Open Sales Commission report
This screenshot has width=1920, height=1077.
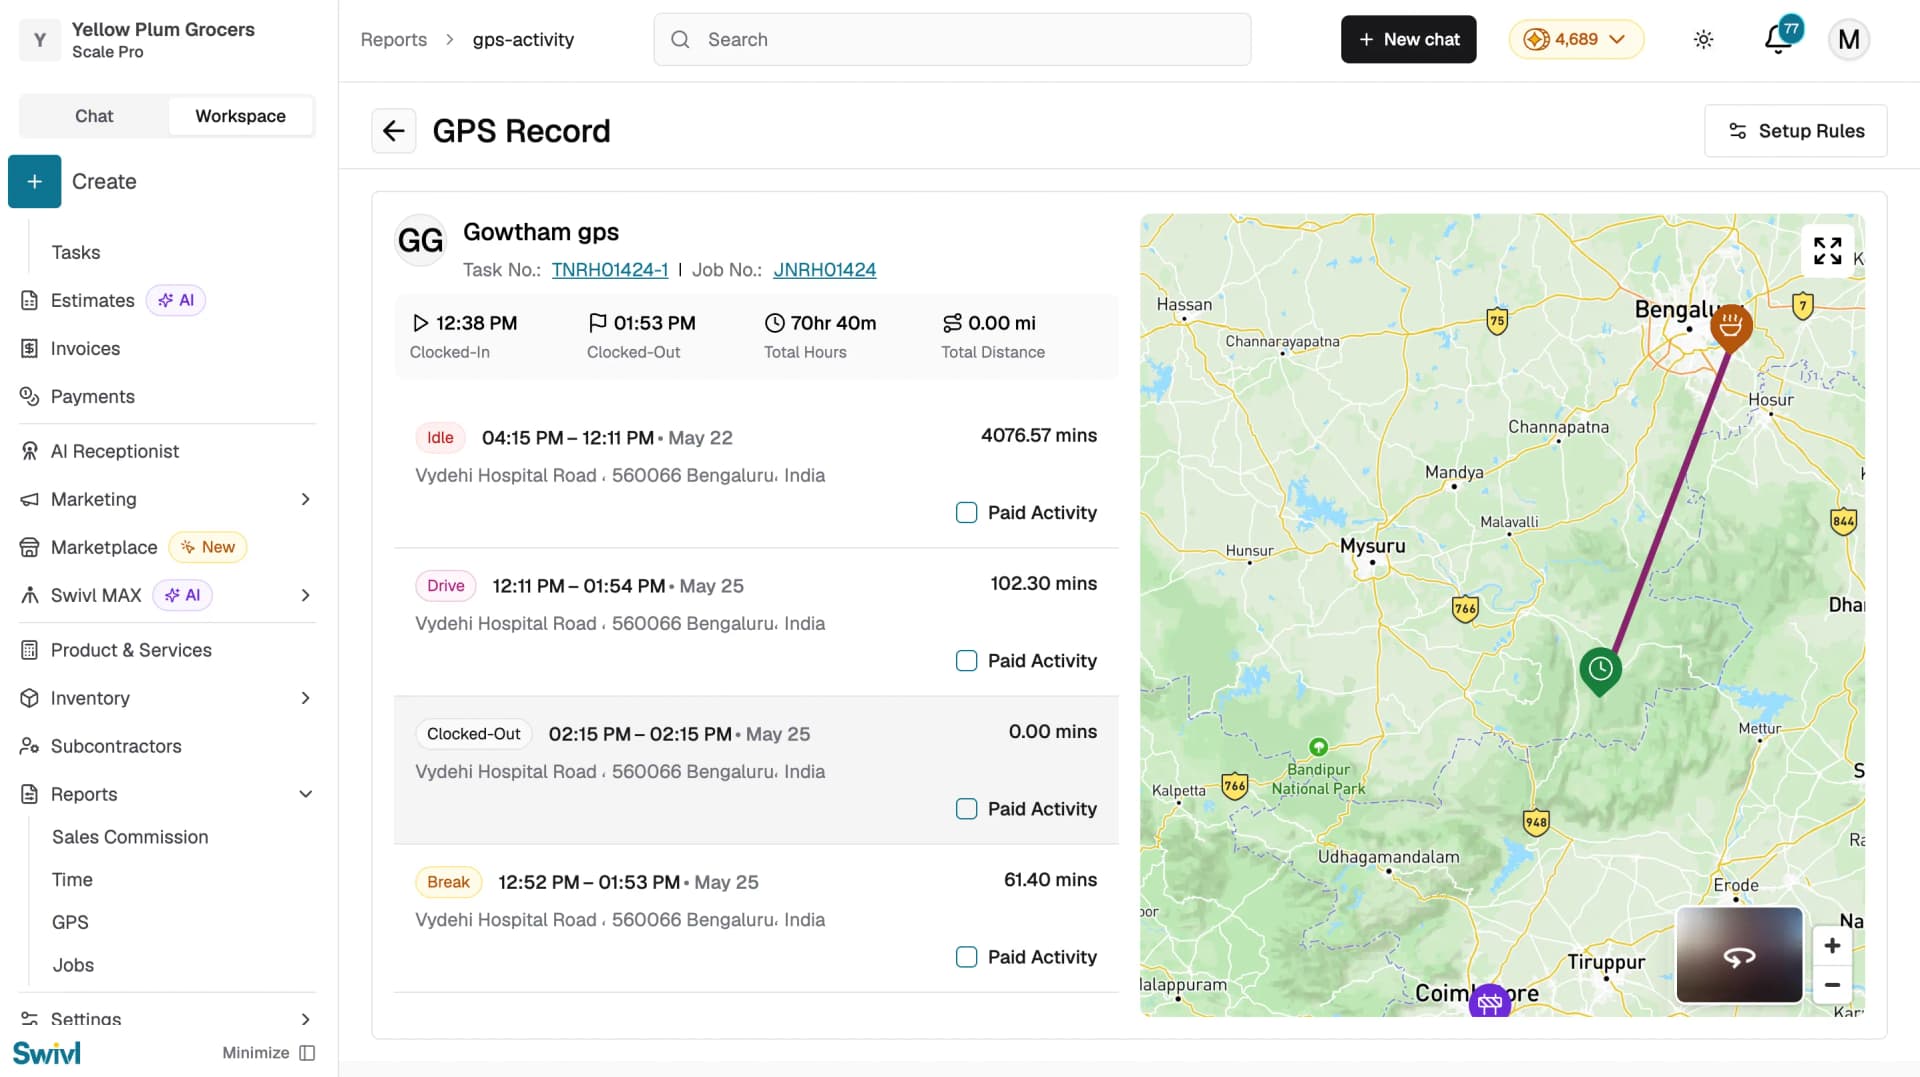(130, 837)
